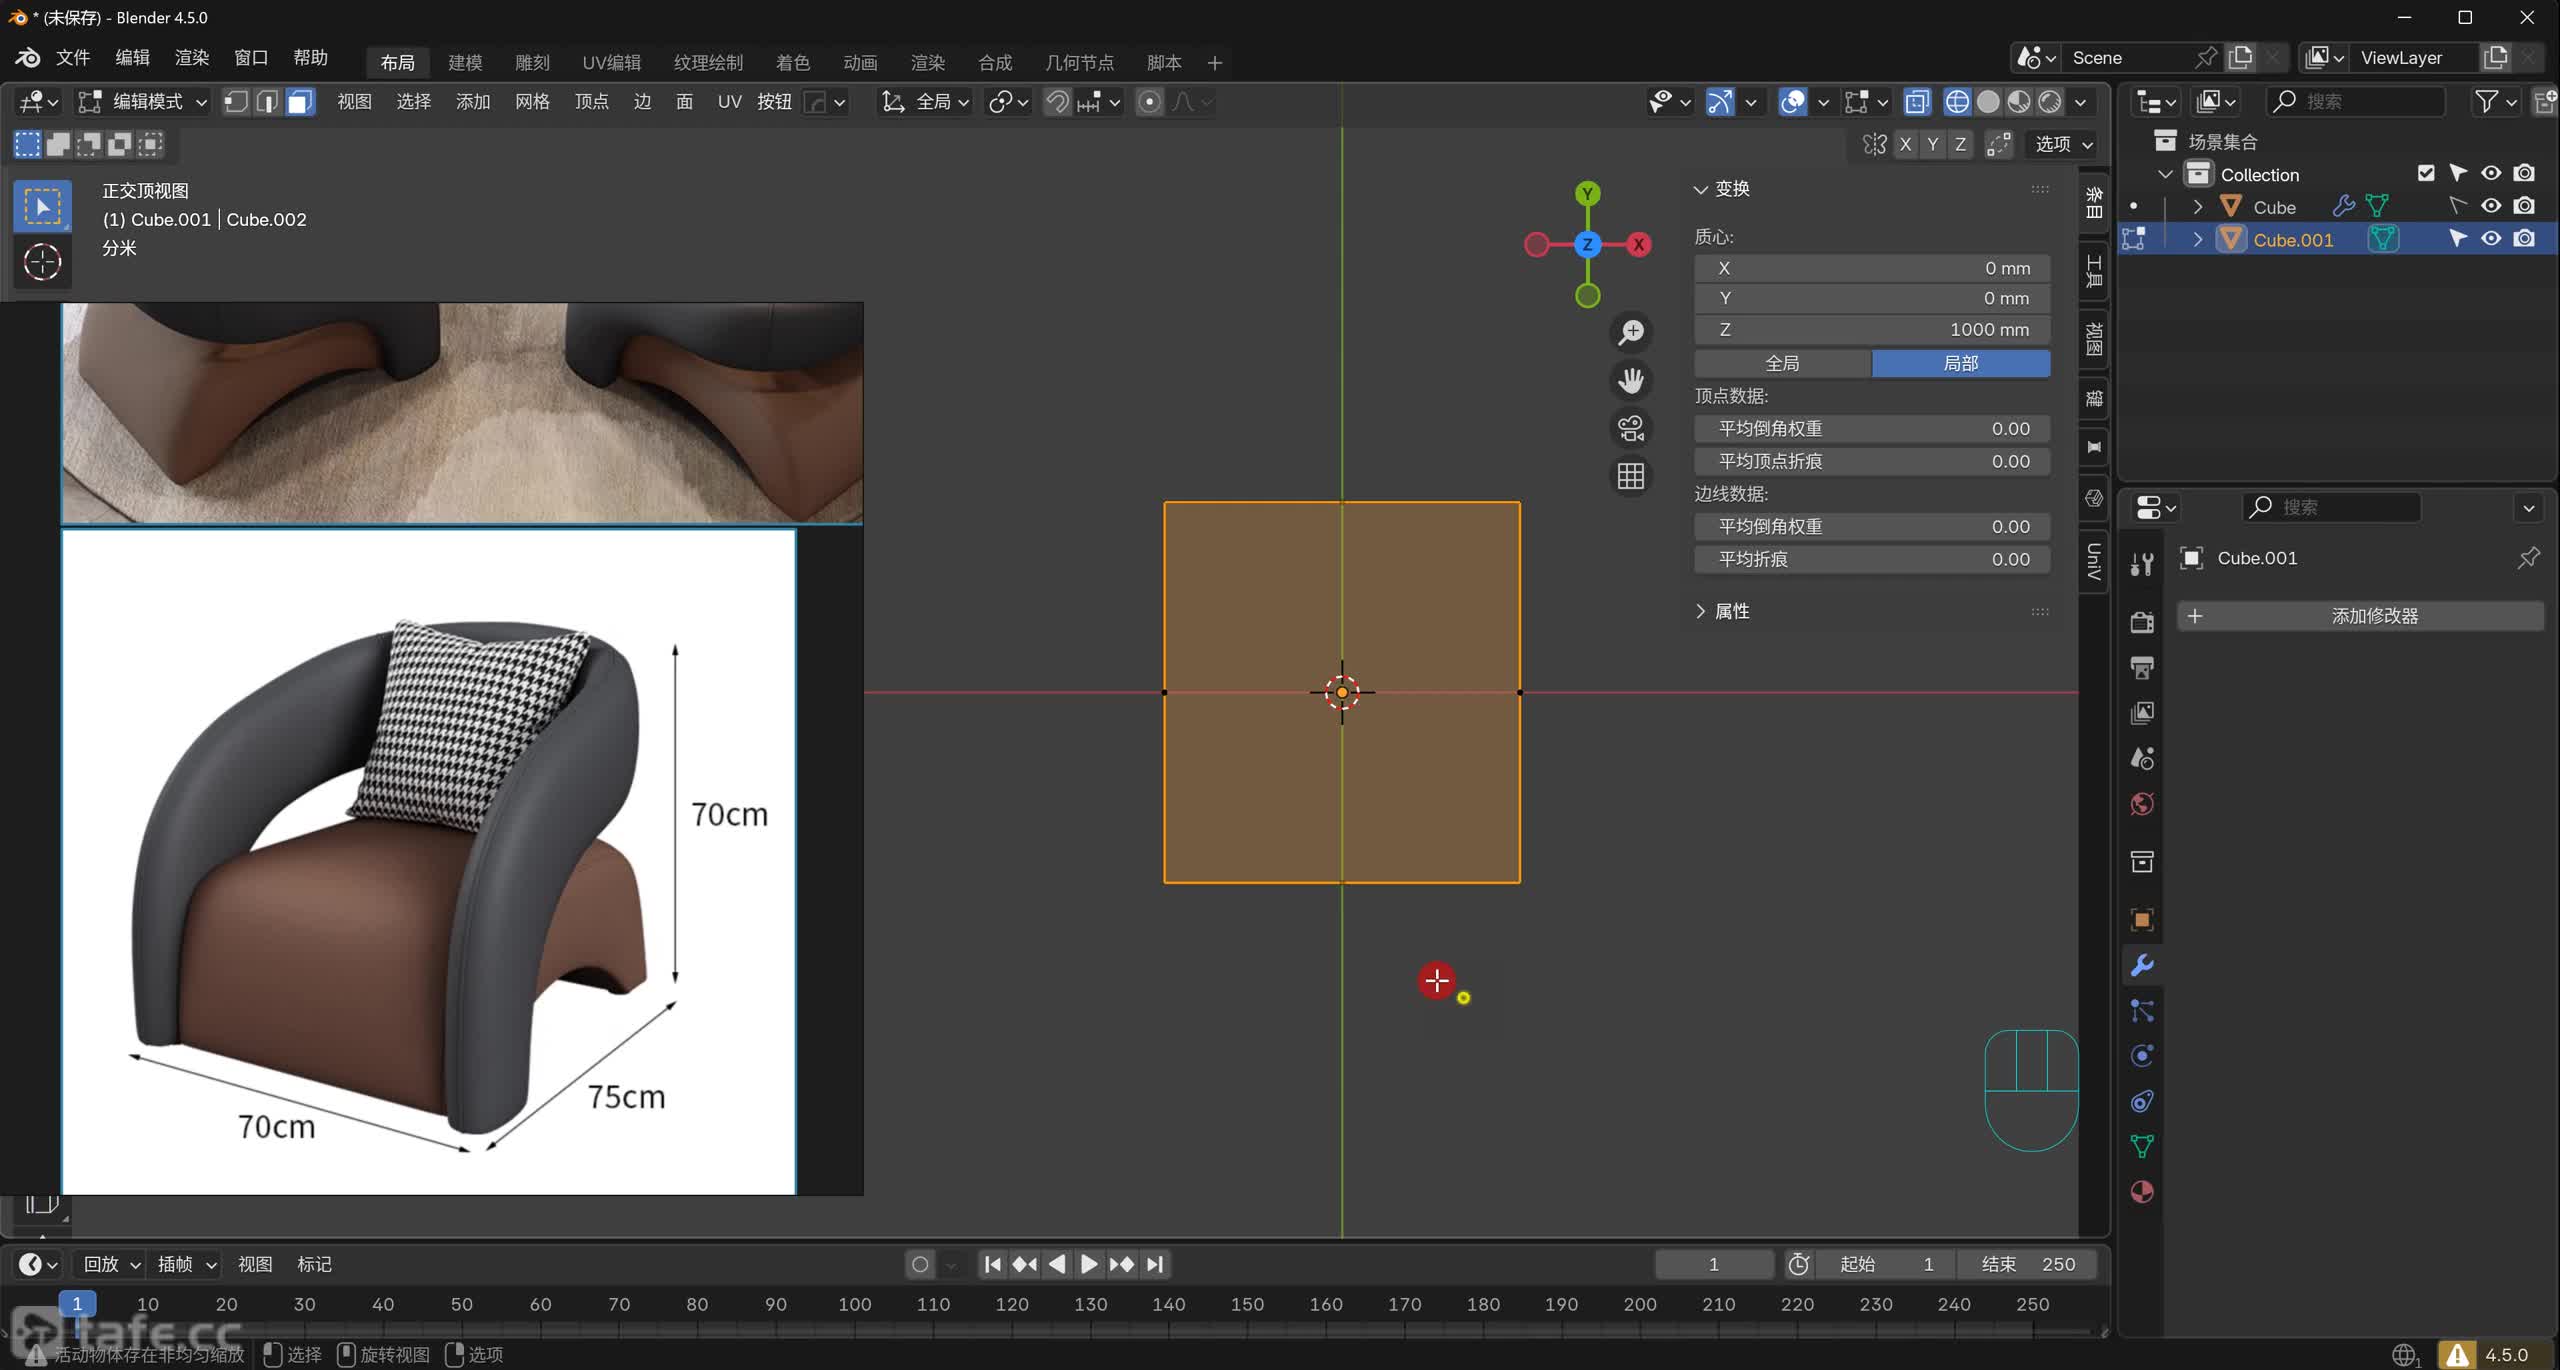The height and width of the screenshot is (1370, 2560).
Task: Expand the 属性 panel section
Action: click(x=1731, y=611)
